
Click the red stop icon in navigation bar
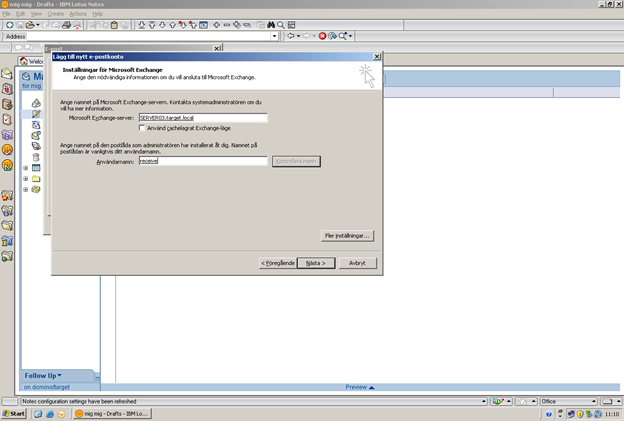(322, 36)
